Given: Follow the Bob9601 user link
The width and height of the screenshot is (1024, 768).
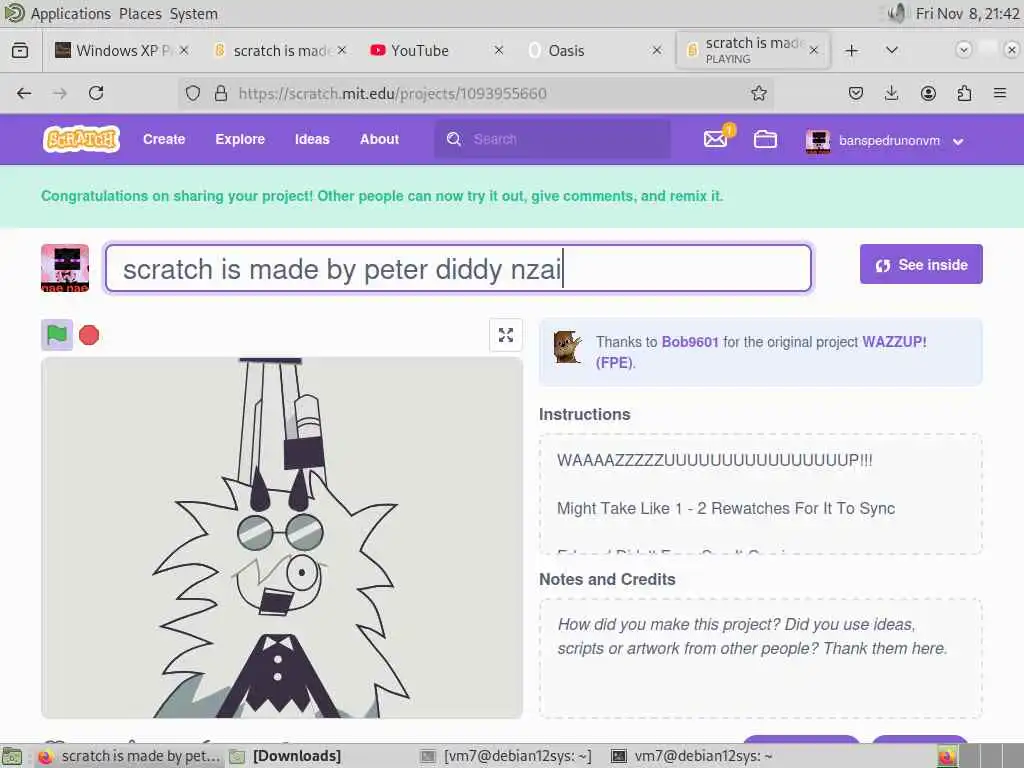Looking at the screenshot, I should pyautogui.click(x=690, y=342).
